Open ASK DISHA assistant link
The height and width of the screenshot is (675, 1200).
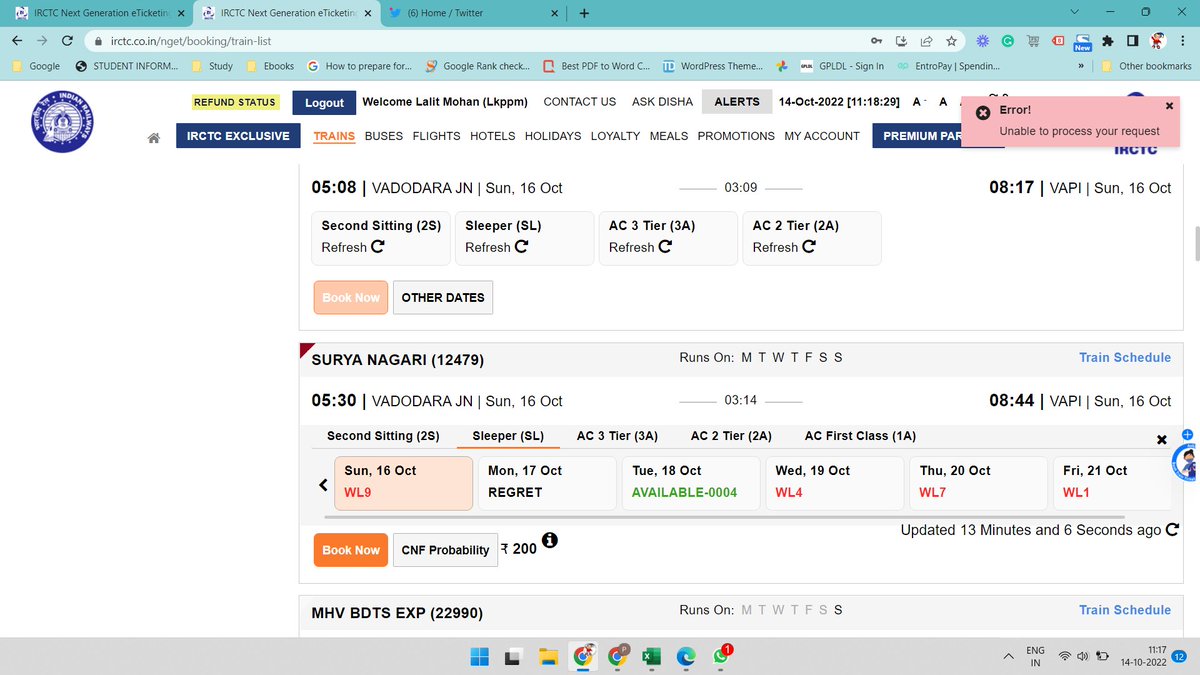pos(662,102)
